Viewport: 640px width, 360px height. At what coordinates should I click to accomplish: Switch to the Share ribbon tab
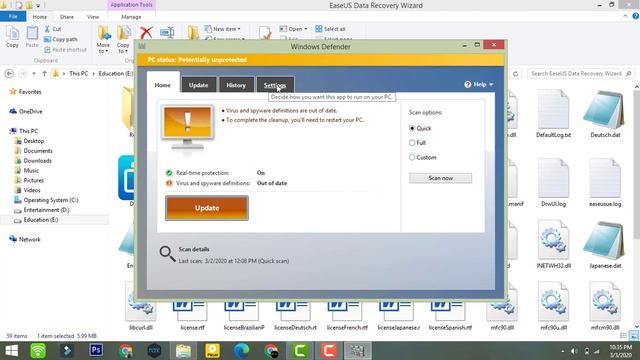(67, 17)
